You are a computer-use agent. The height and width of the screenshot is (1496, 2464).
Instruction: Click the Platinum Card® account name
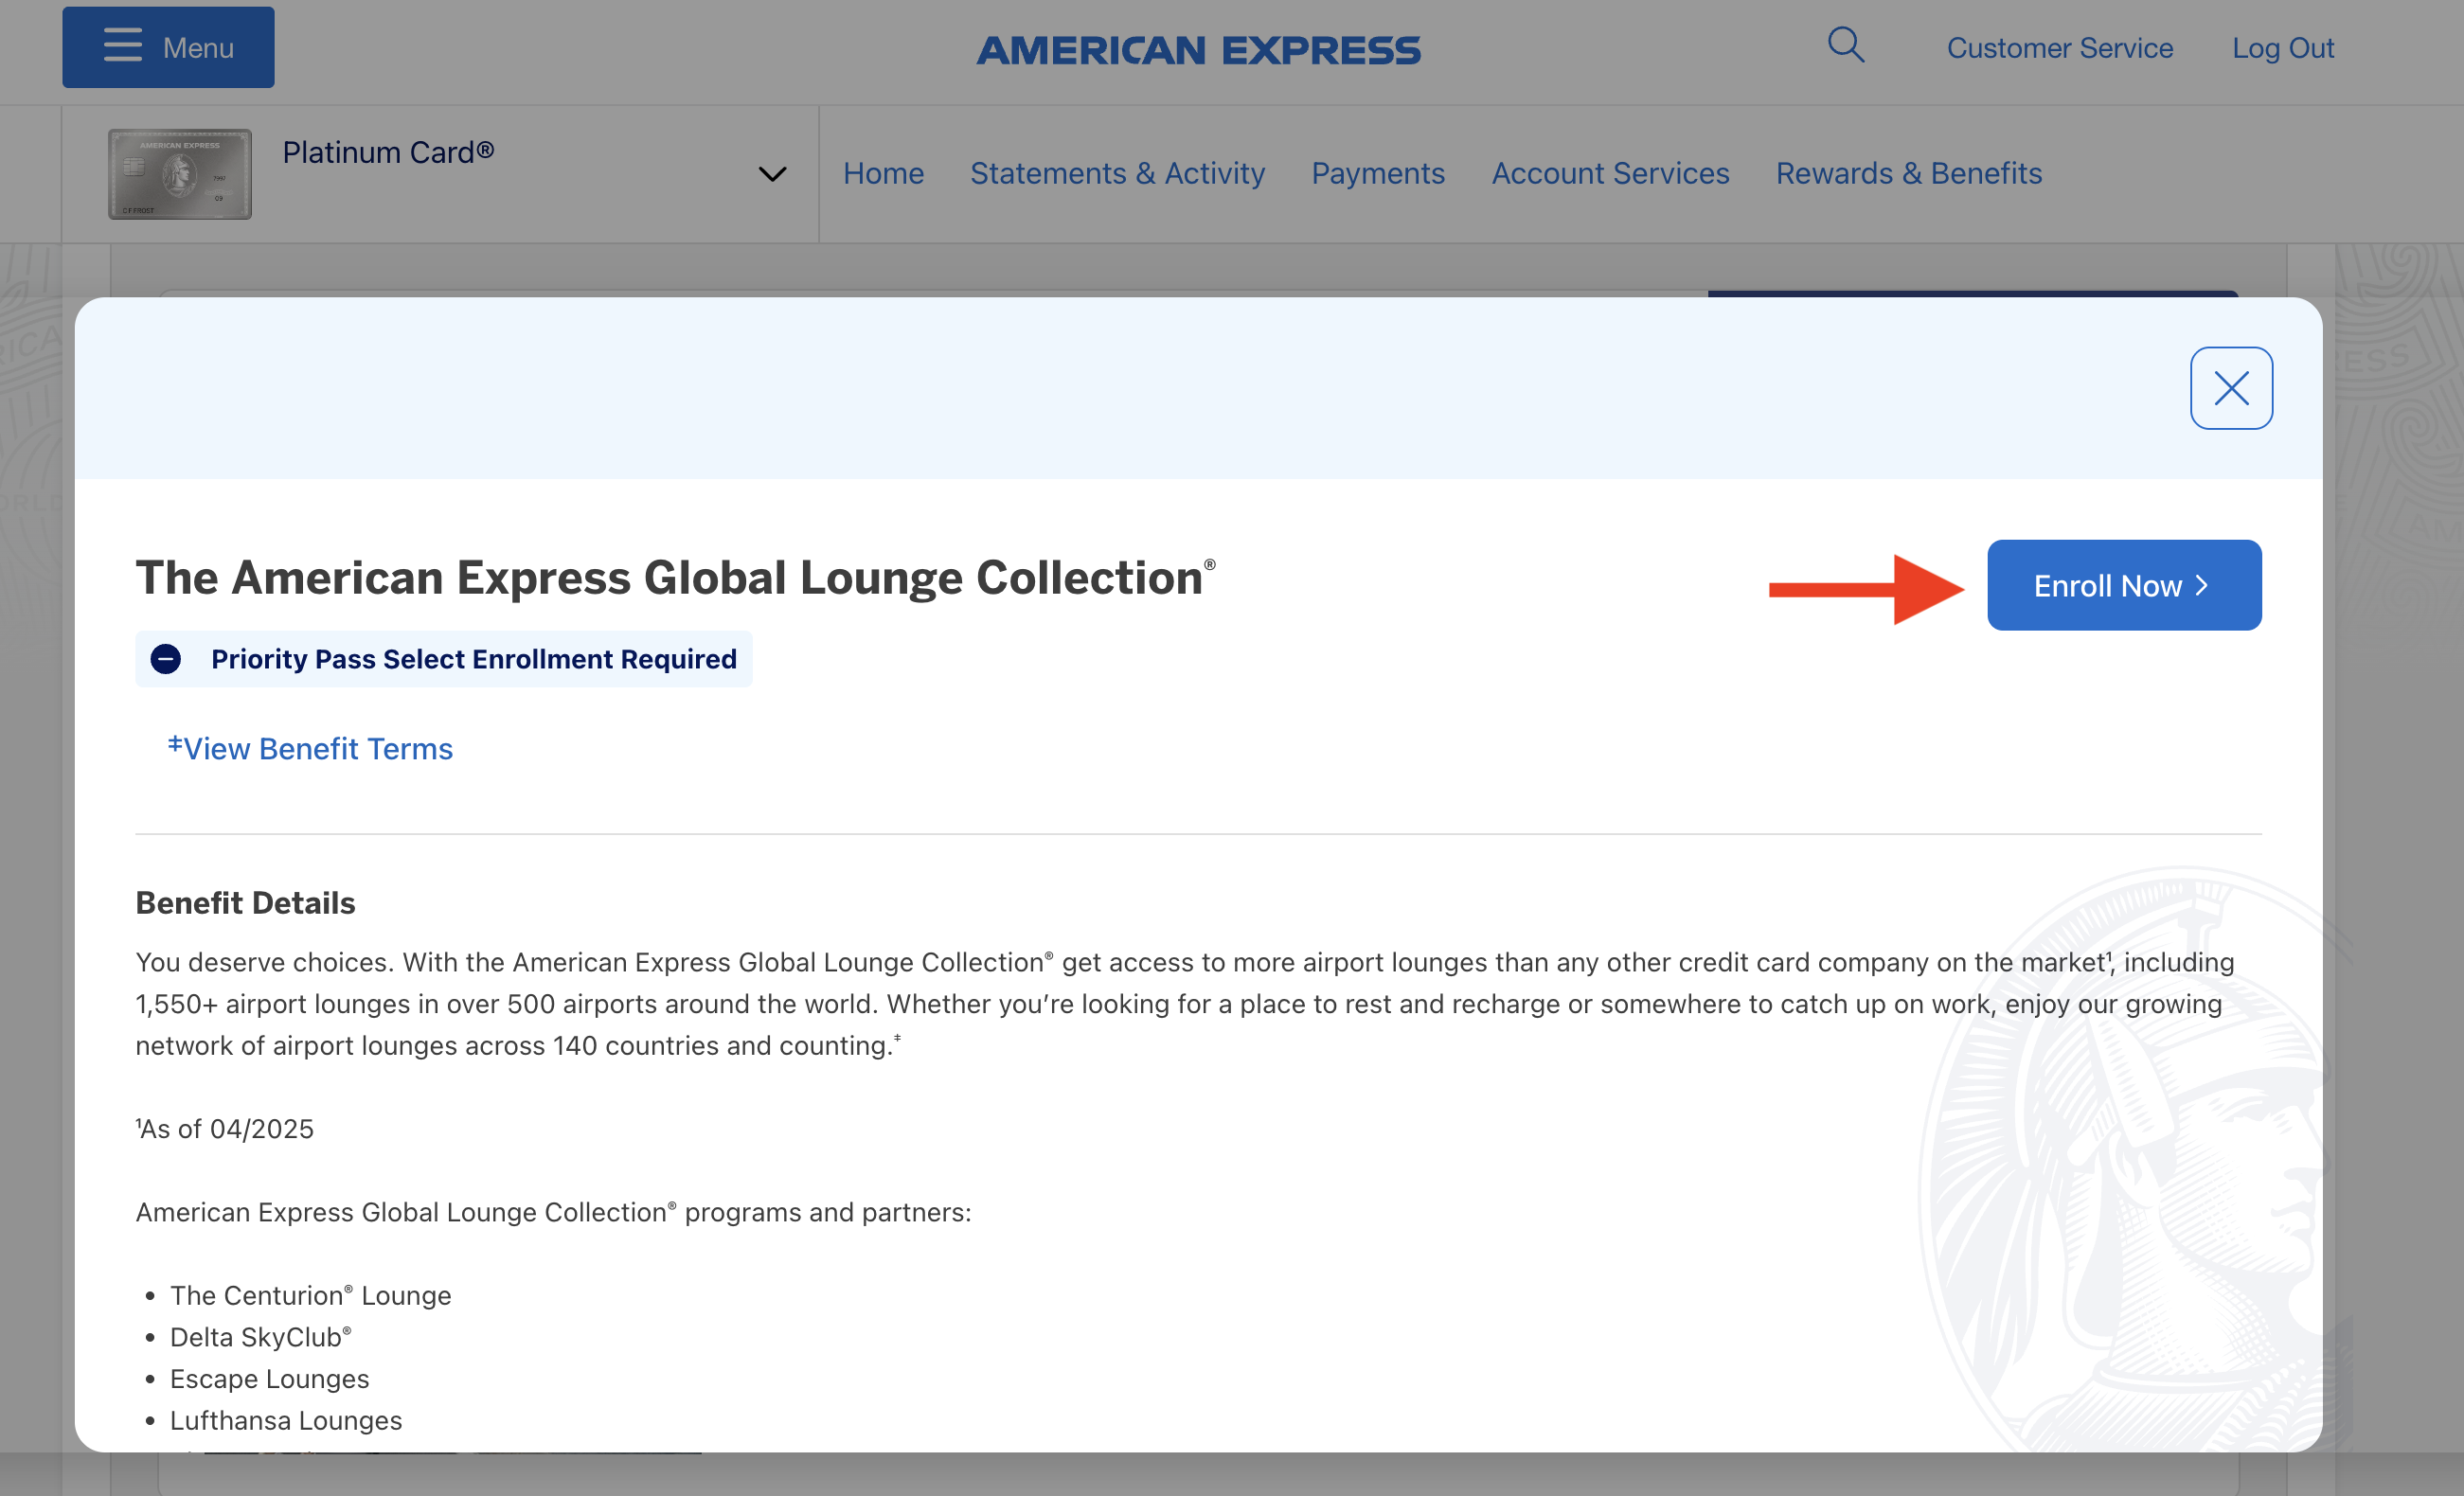(388, 152)
